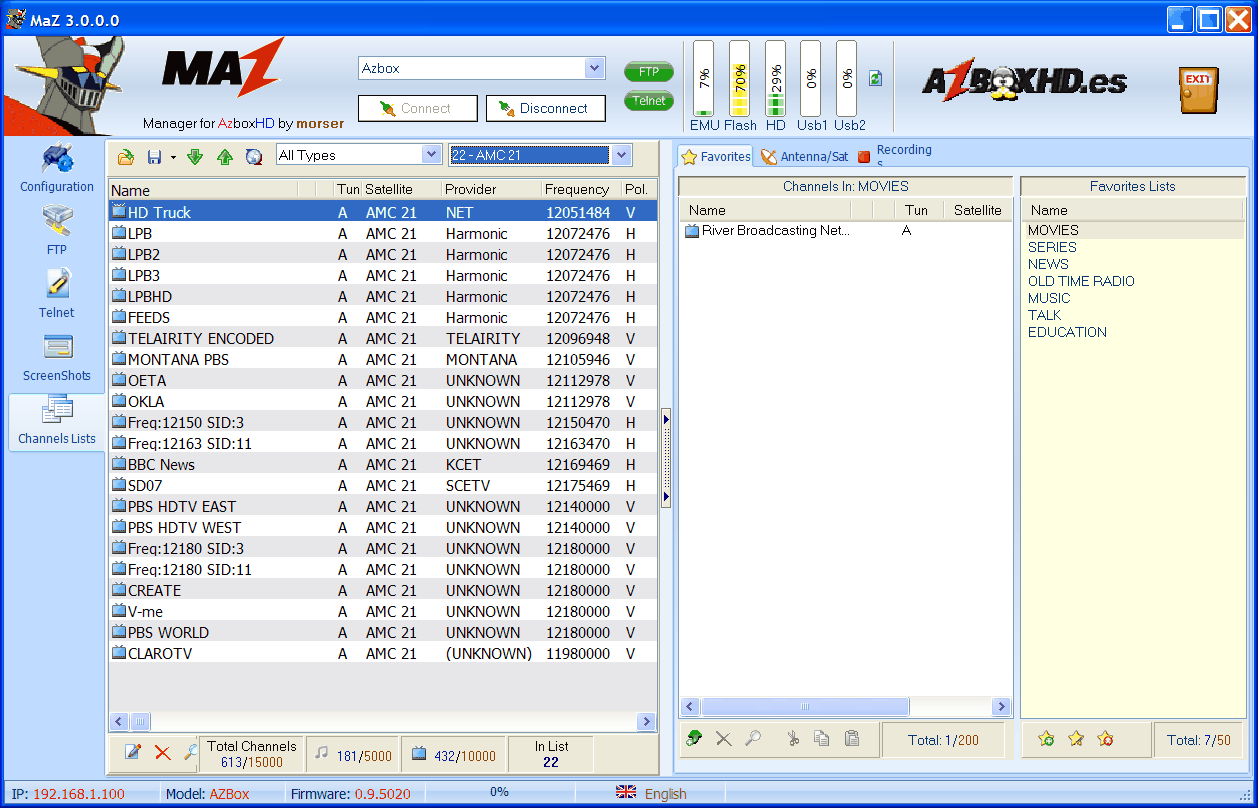1258x808 pixels.
Task: Add a new favorites list with the green-plus star icon
Action: coord(1046,739)
